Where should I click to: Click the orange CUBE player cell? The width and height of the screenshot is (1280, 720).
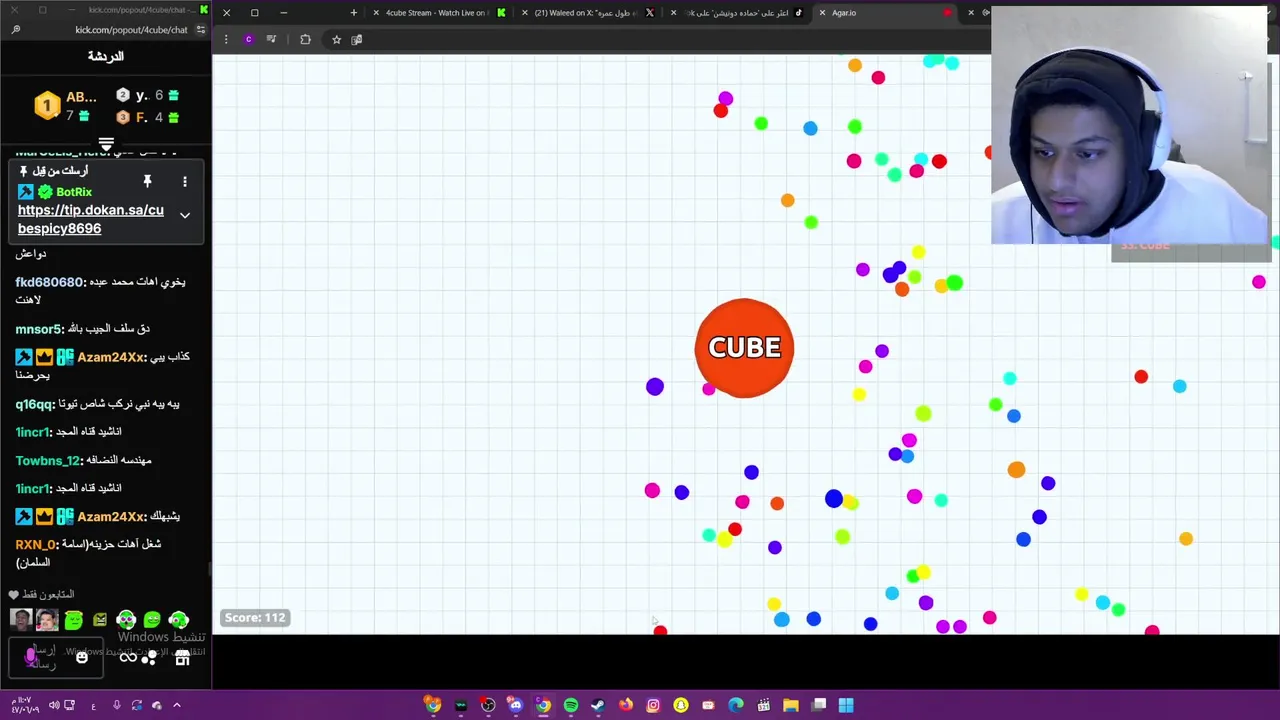744,348
